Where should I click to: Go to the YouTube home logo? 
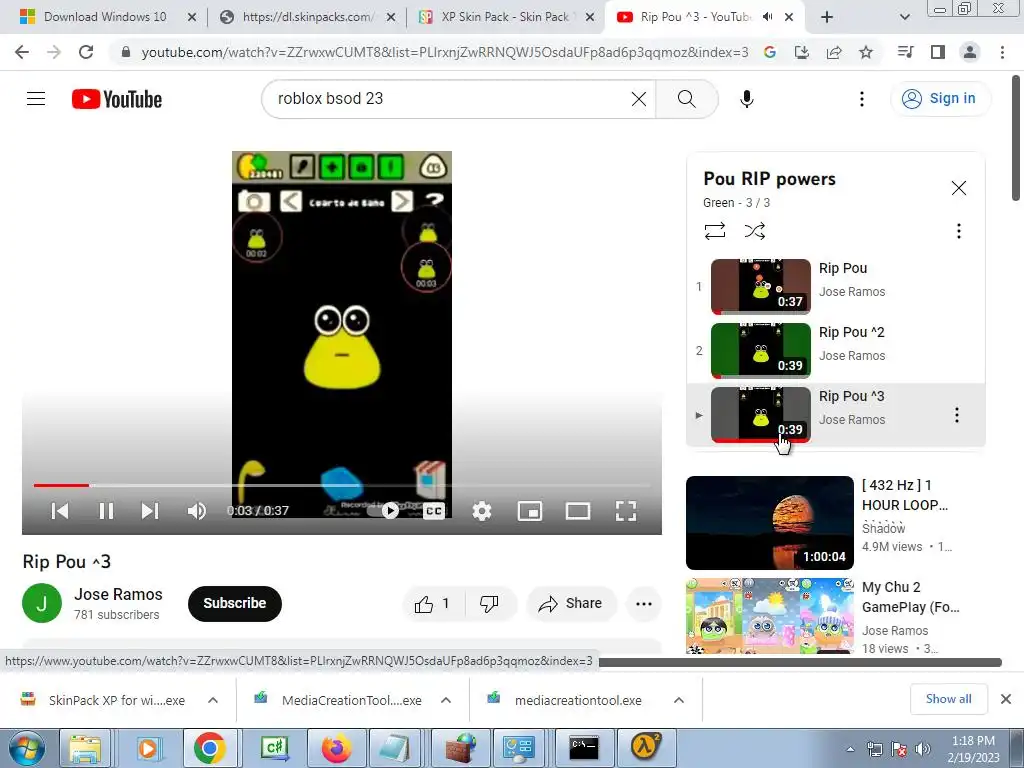[117, 99]
